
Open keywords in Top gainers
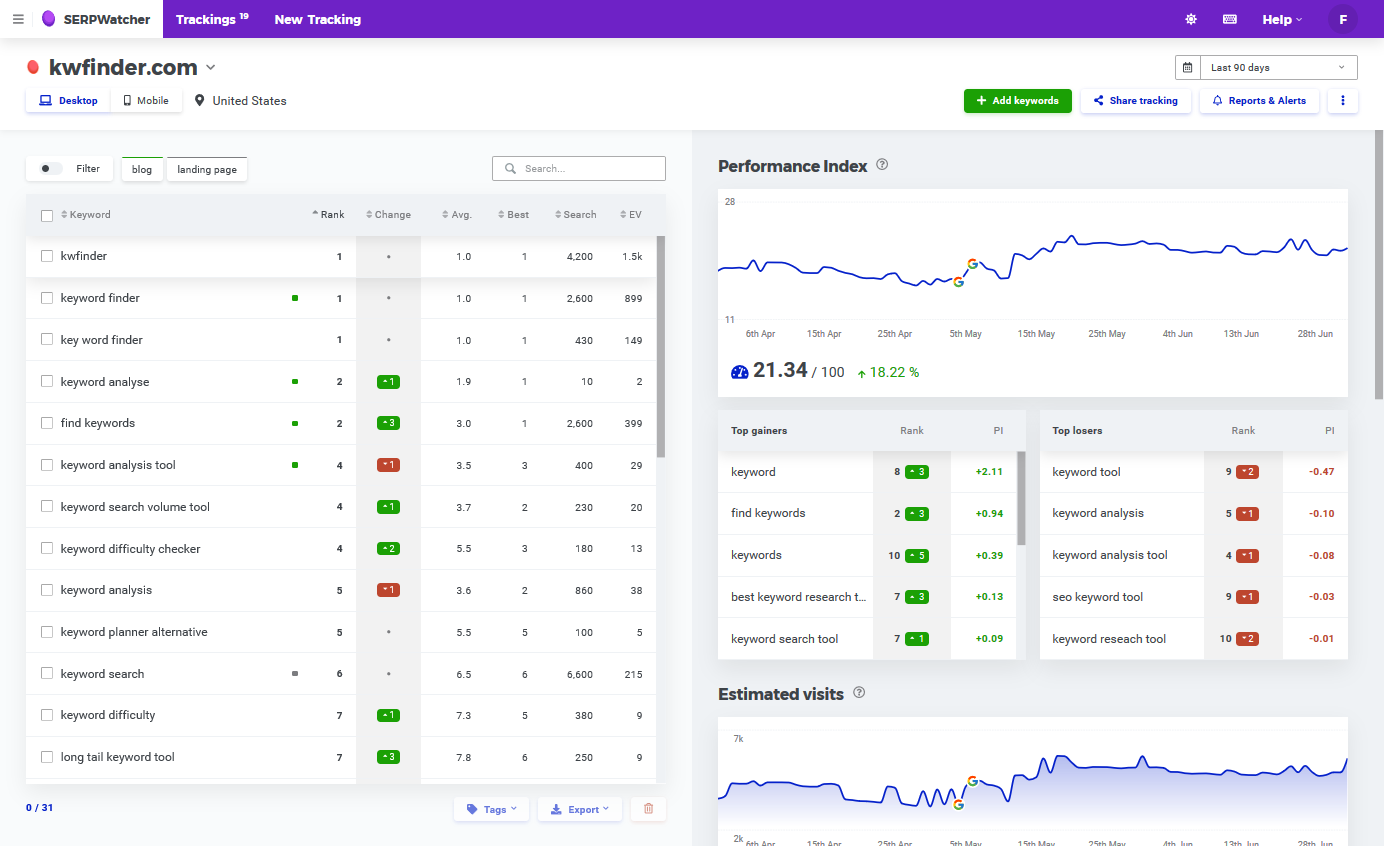point(756,555)
